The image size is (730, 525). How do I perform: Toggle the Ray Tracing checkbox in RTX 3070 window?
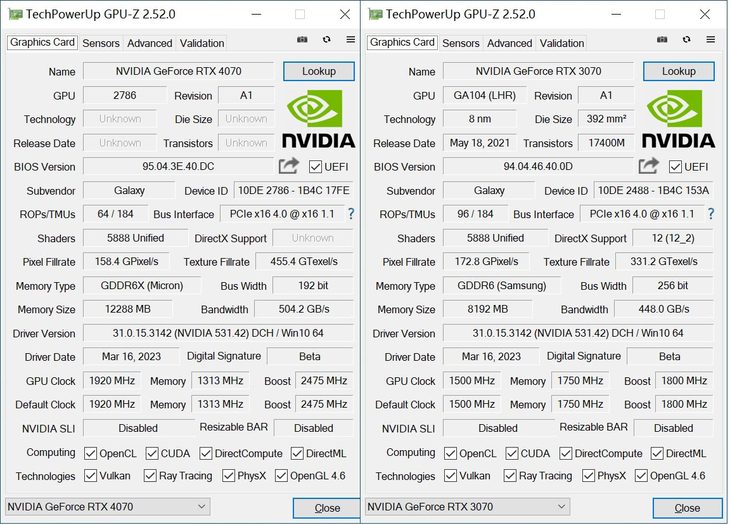[510, 476]
